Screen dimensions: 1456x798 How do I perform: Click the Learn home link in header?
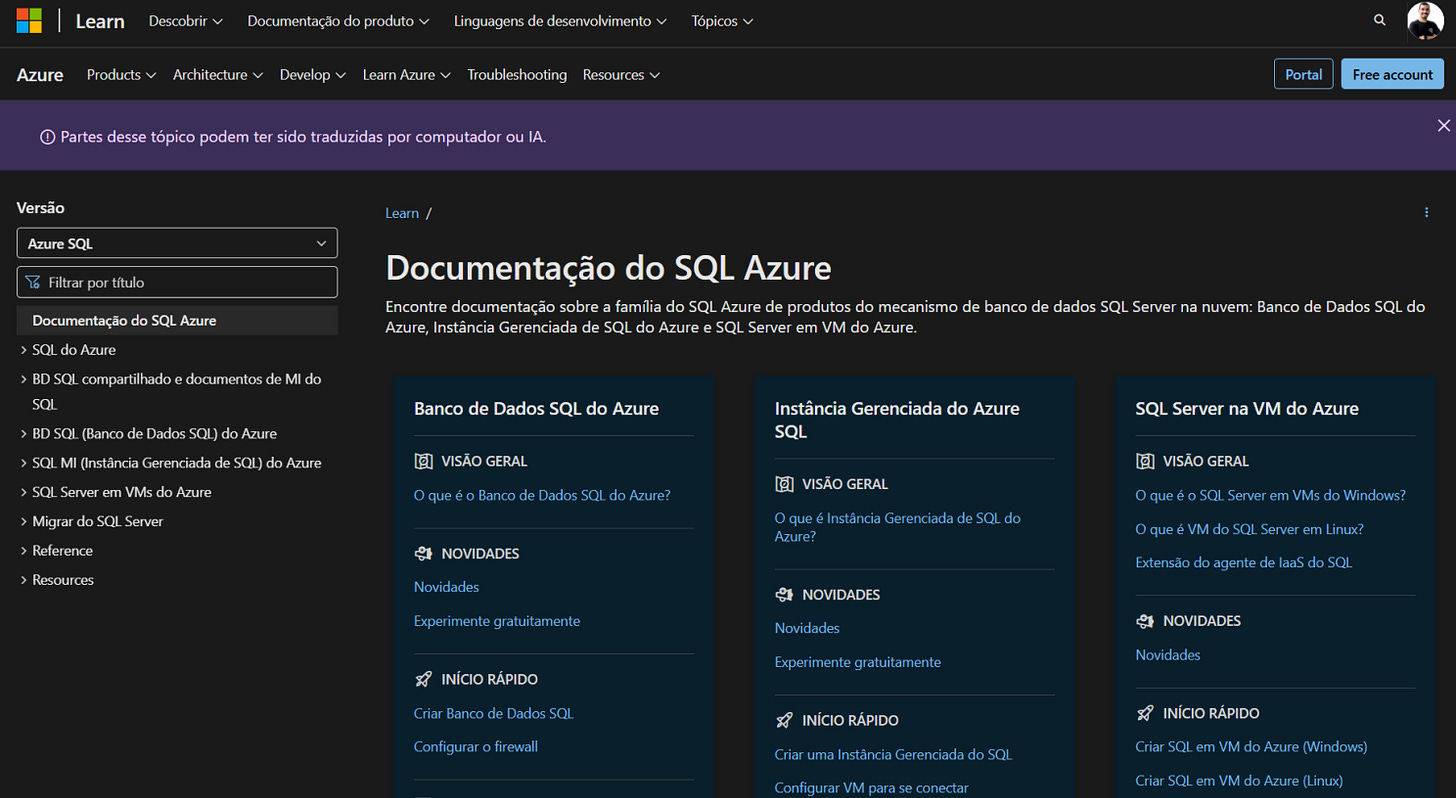click(100, 21)
